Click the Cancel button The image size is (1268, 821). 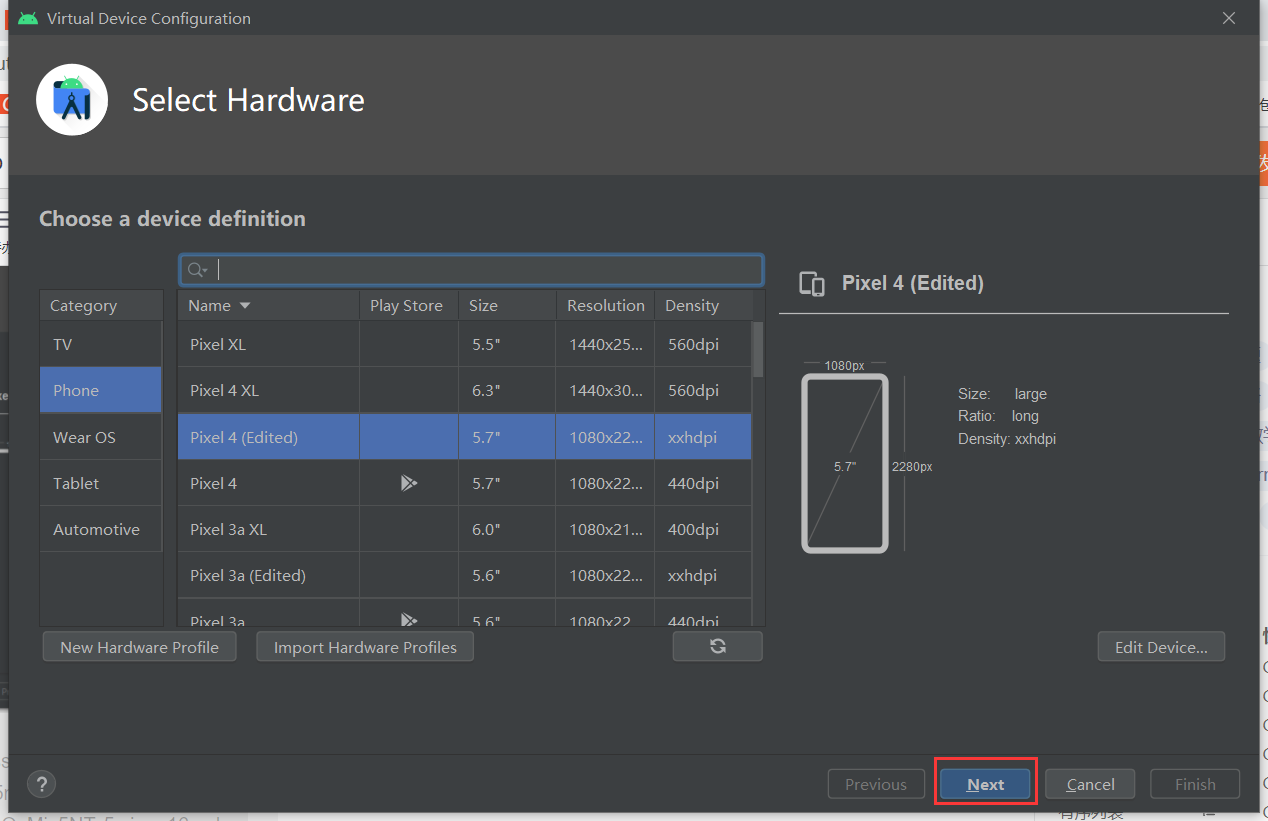click(1090, 784)
